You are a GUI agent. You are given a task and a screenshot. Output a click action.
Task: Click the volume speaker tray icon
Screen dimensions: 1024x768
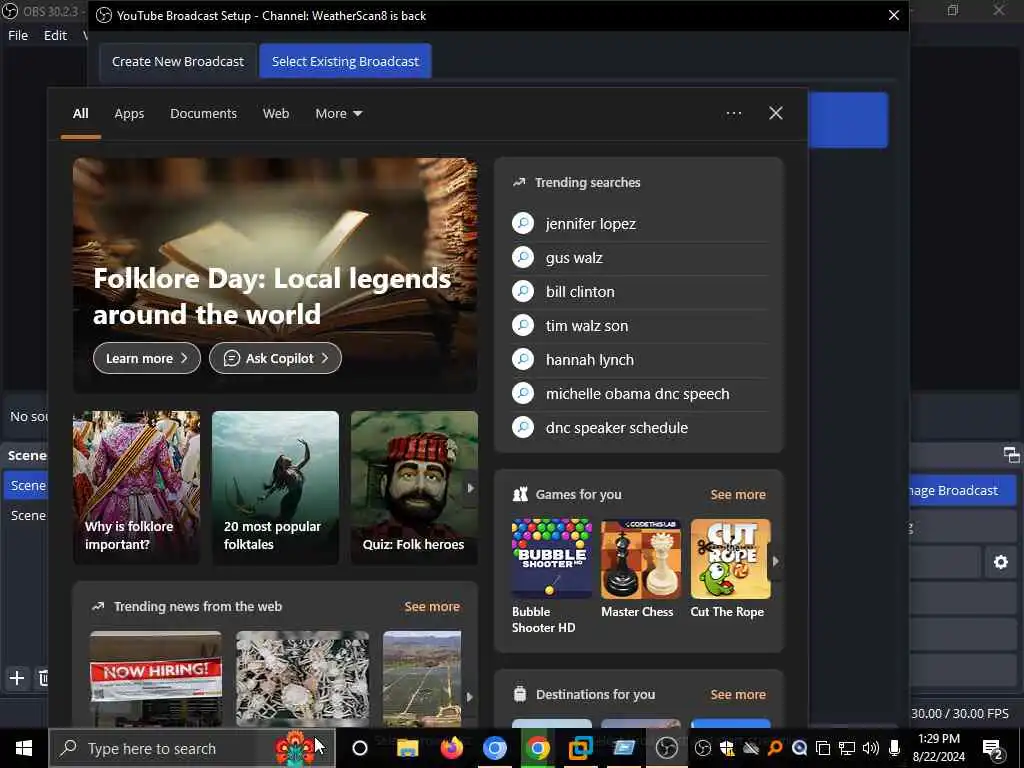[x=871, y=748]
